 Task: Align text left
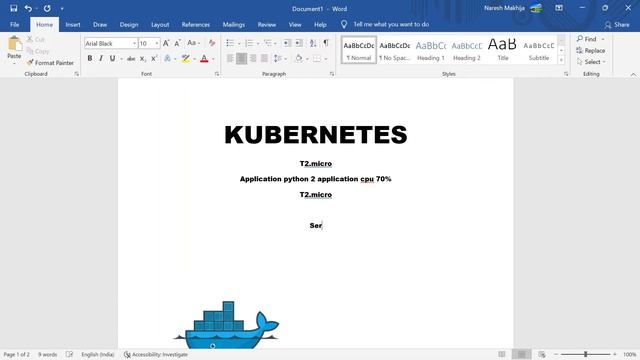click(x=230, y=58)
